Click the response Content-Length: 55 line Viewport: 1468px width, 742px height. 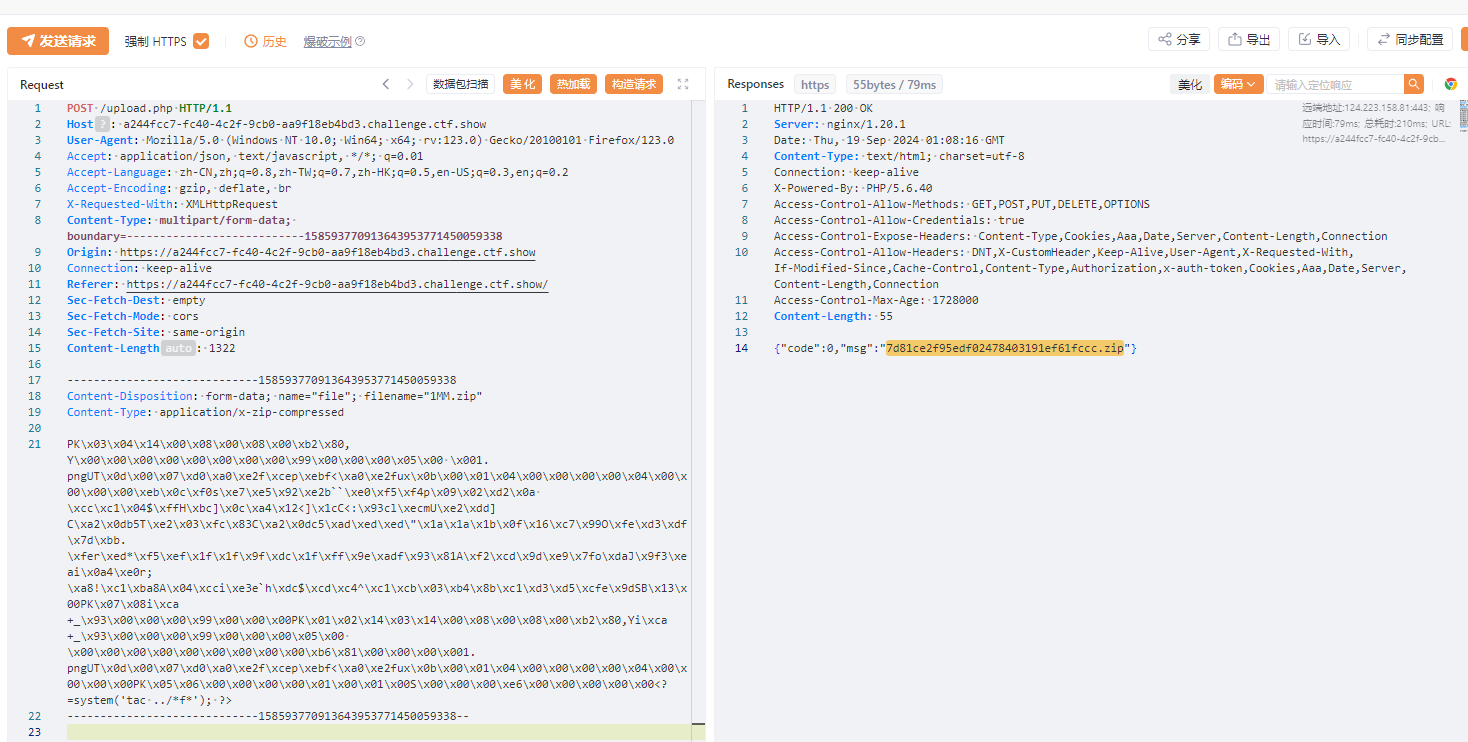coord(833,316)
